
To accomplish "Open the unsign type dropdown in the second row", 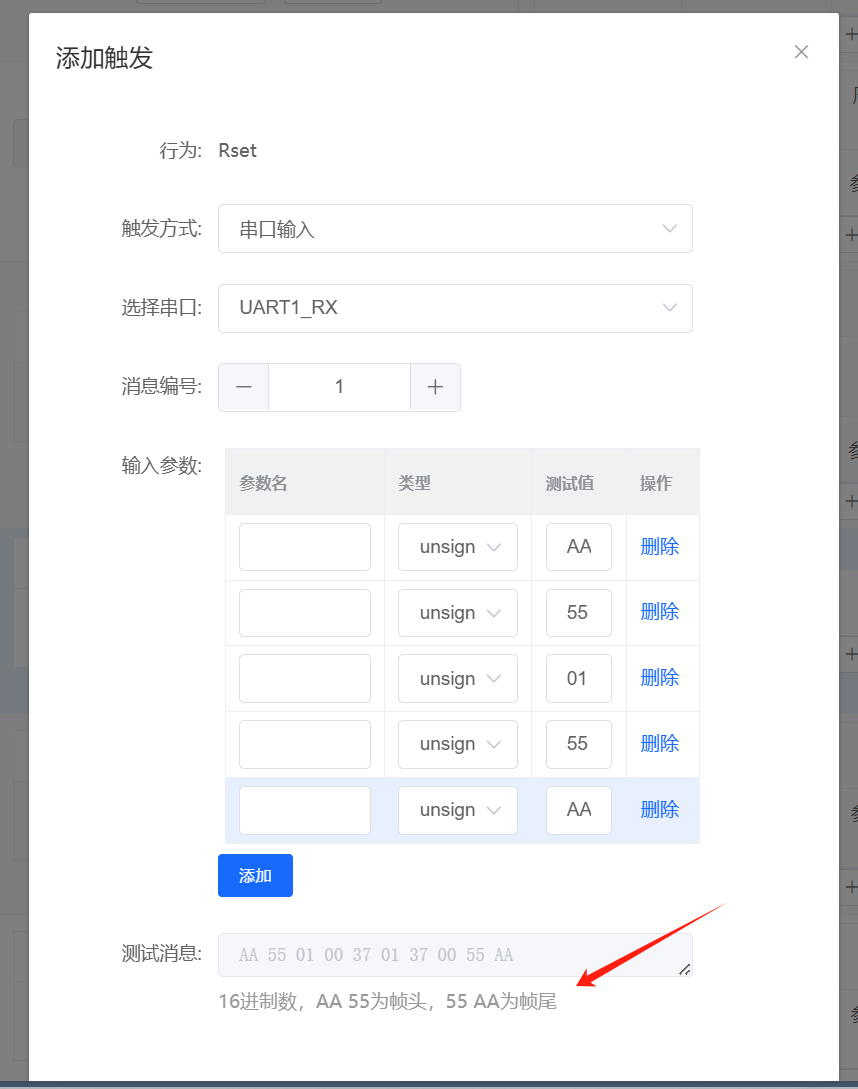I will [x=457, y=612].
